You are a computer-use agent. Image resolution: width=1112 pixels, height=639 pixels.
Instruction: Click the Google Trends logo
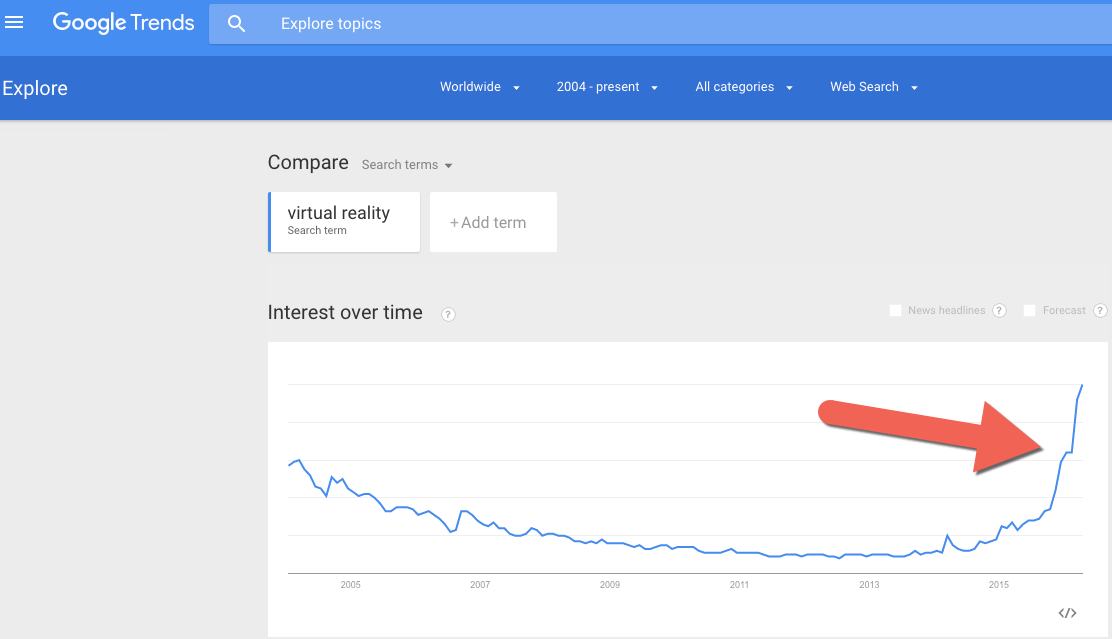[x=123, y=23]
